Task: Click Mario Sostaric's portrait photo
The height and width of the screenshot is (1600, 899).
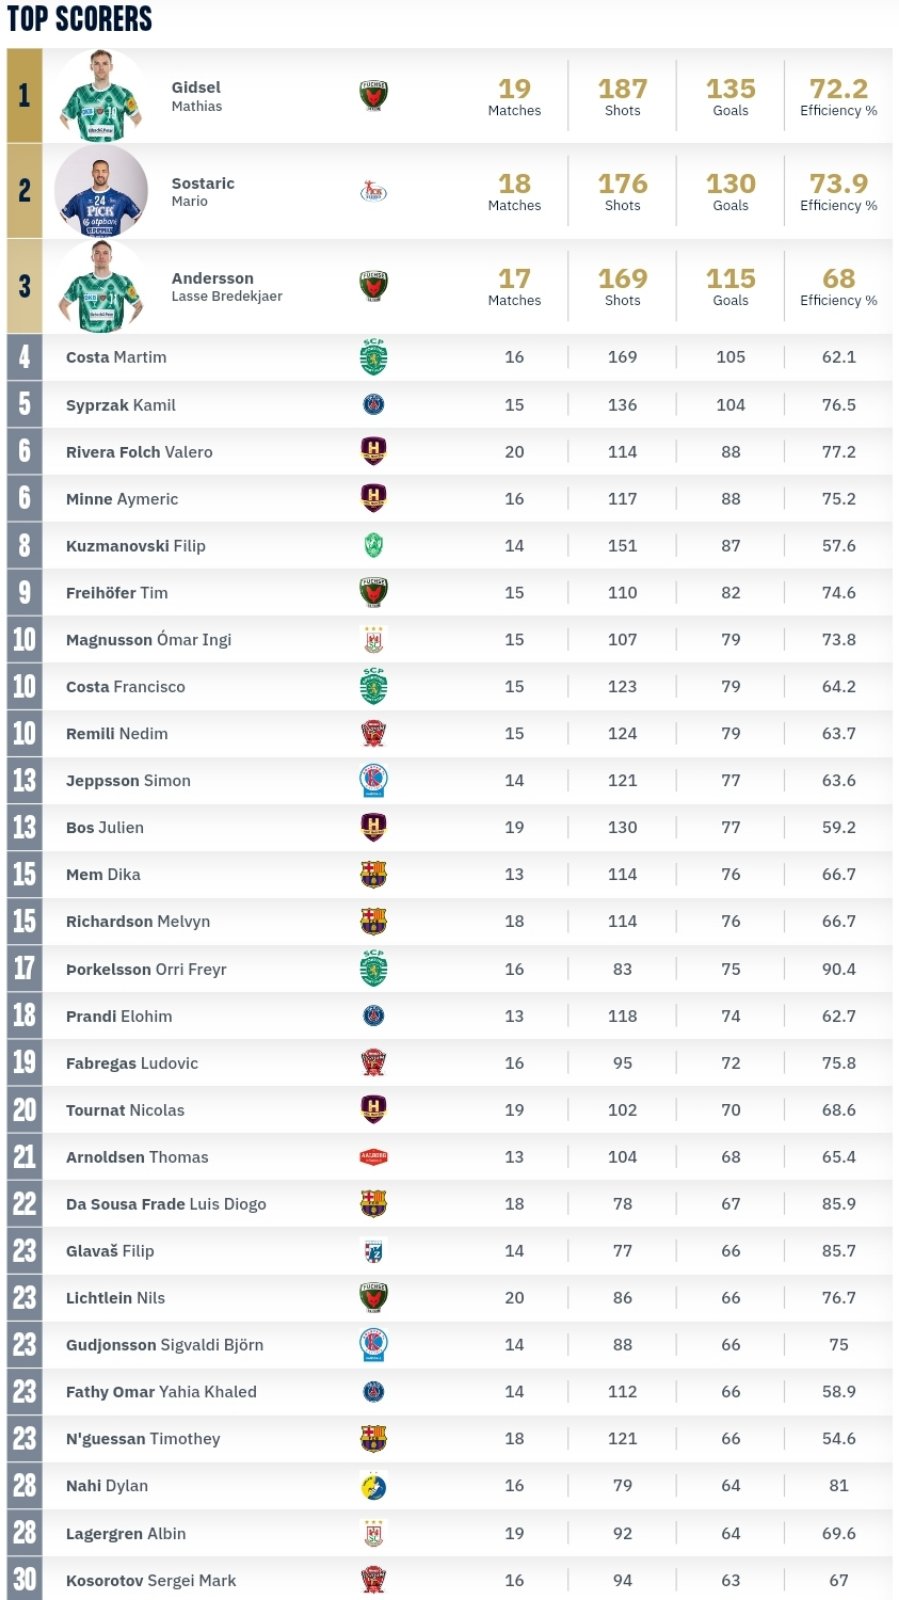Action: (100, 191)
